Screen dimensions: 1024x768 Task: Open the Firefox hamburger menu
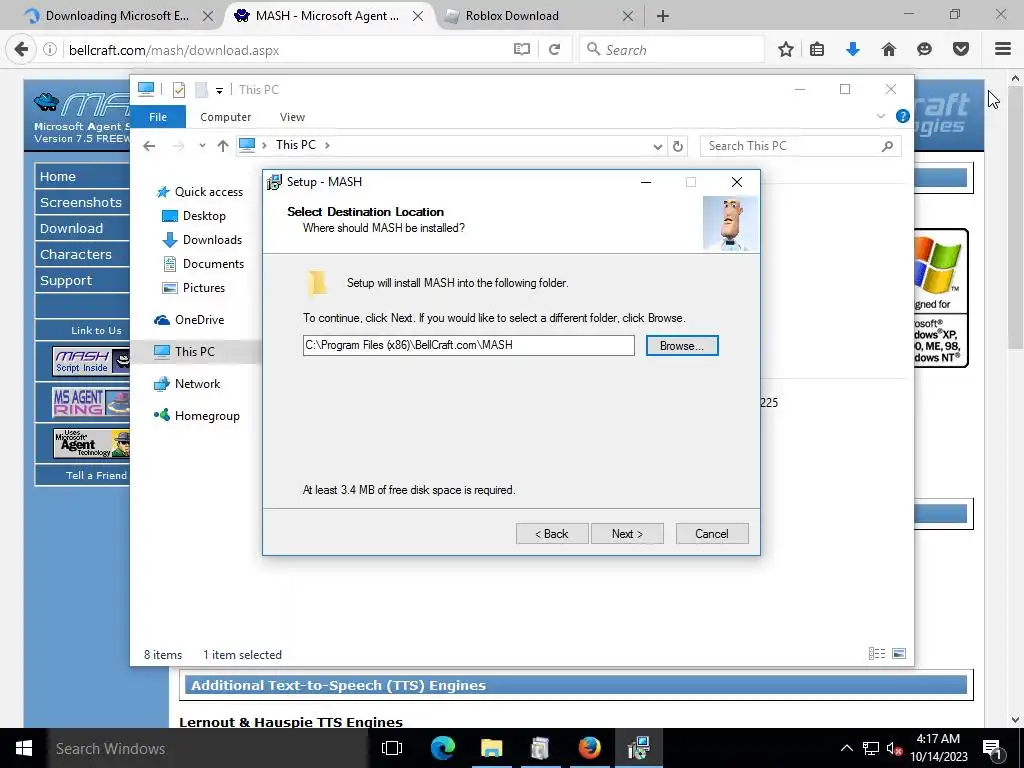1003,50
